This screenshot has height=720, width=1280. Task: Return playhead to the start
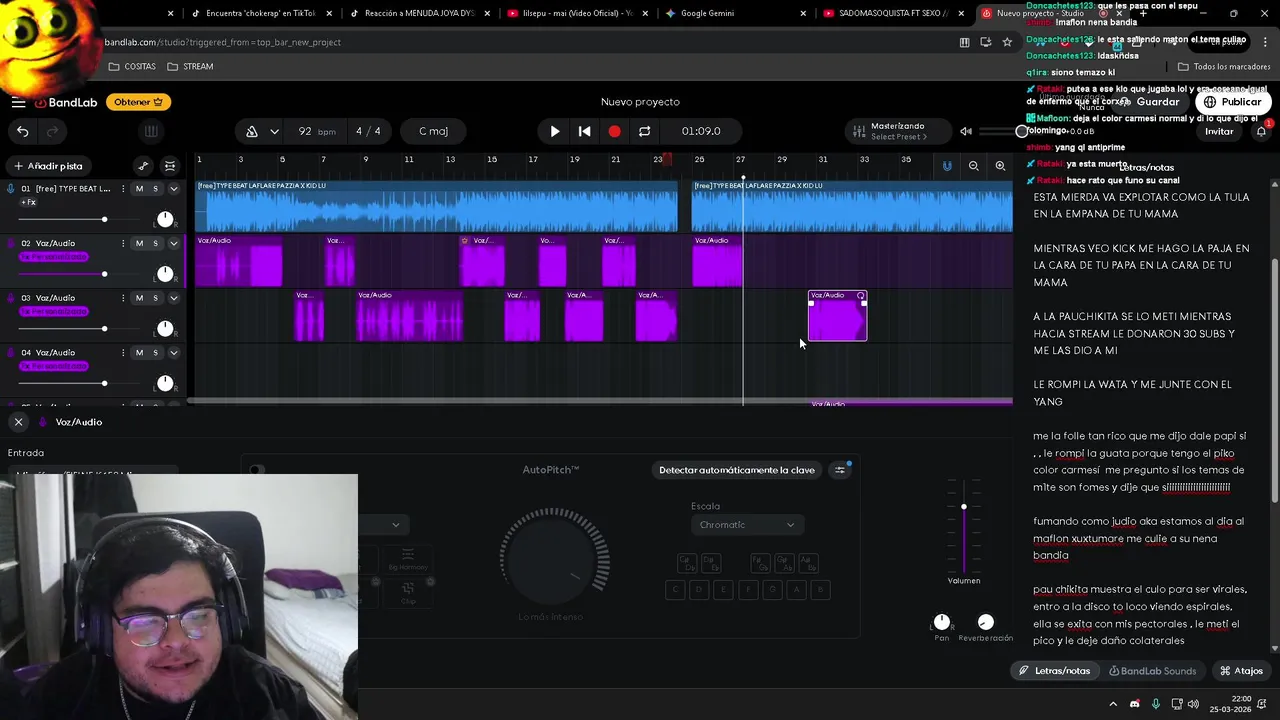click(585, 131)
